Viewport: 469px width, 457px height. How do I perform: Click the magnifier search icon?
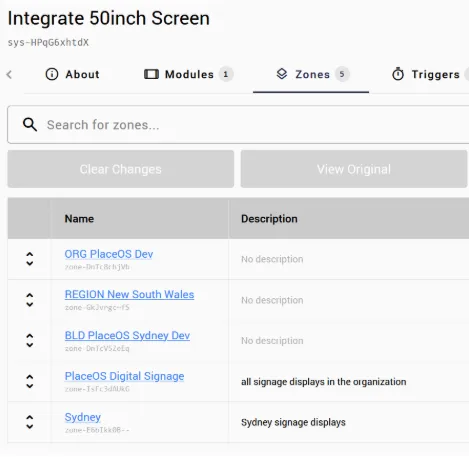pos(30,125)
